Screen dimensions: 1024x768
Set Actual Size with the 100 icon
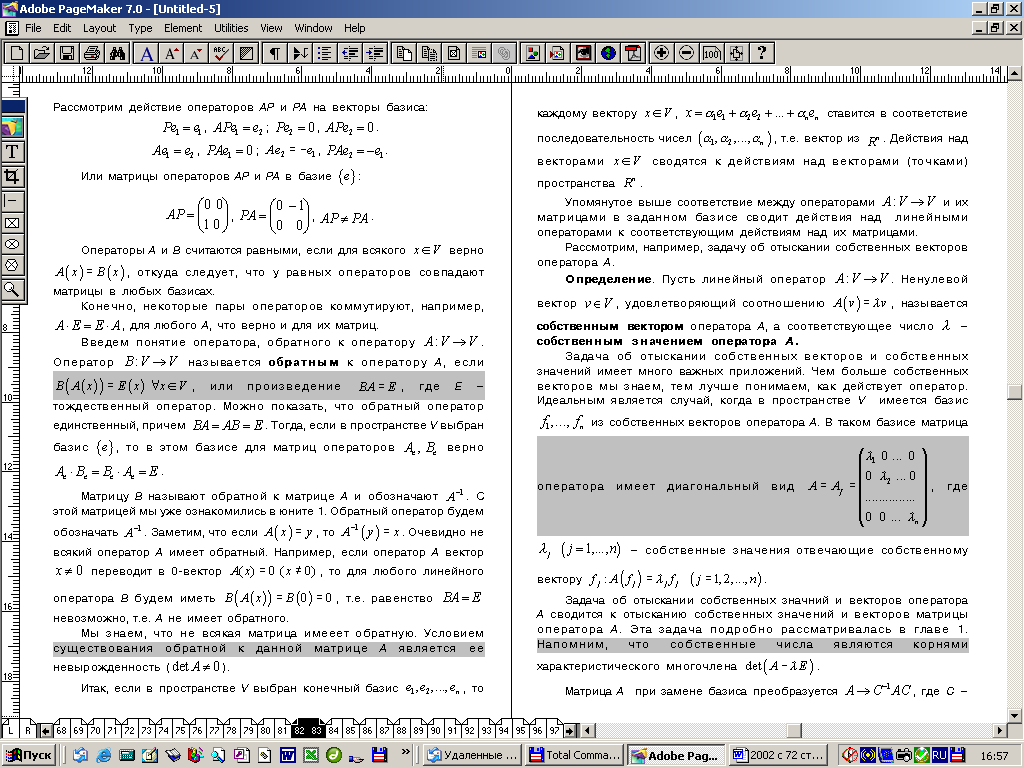coord(711,53)
